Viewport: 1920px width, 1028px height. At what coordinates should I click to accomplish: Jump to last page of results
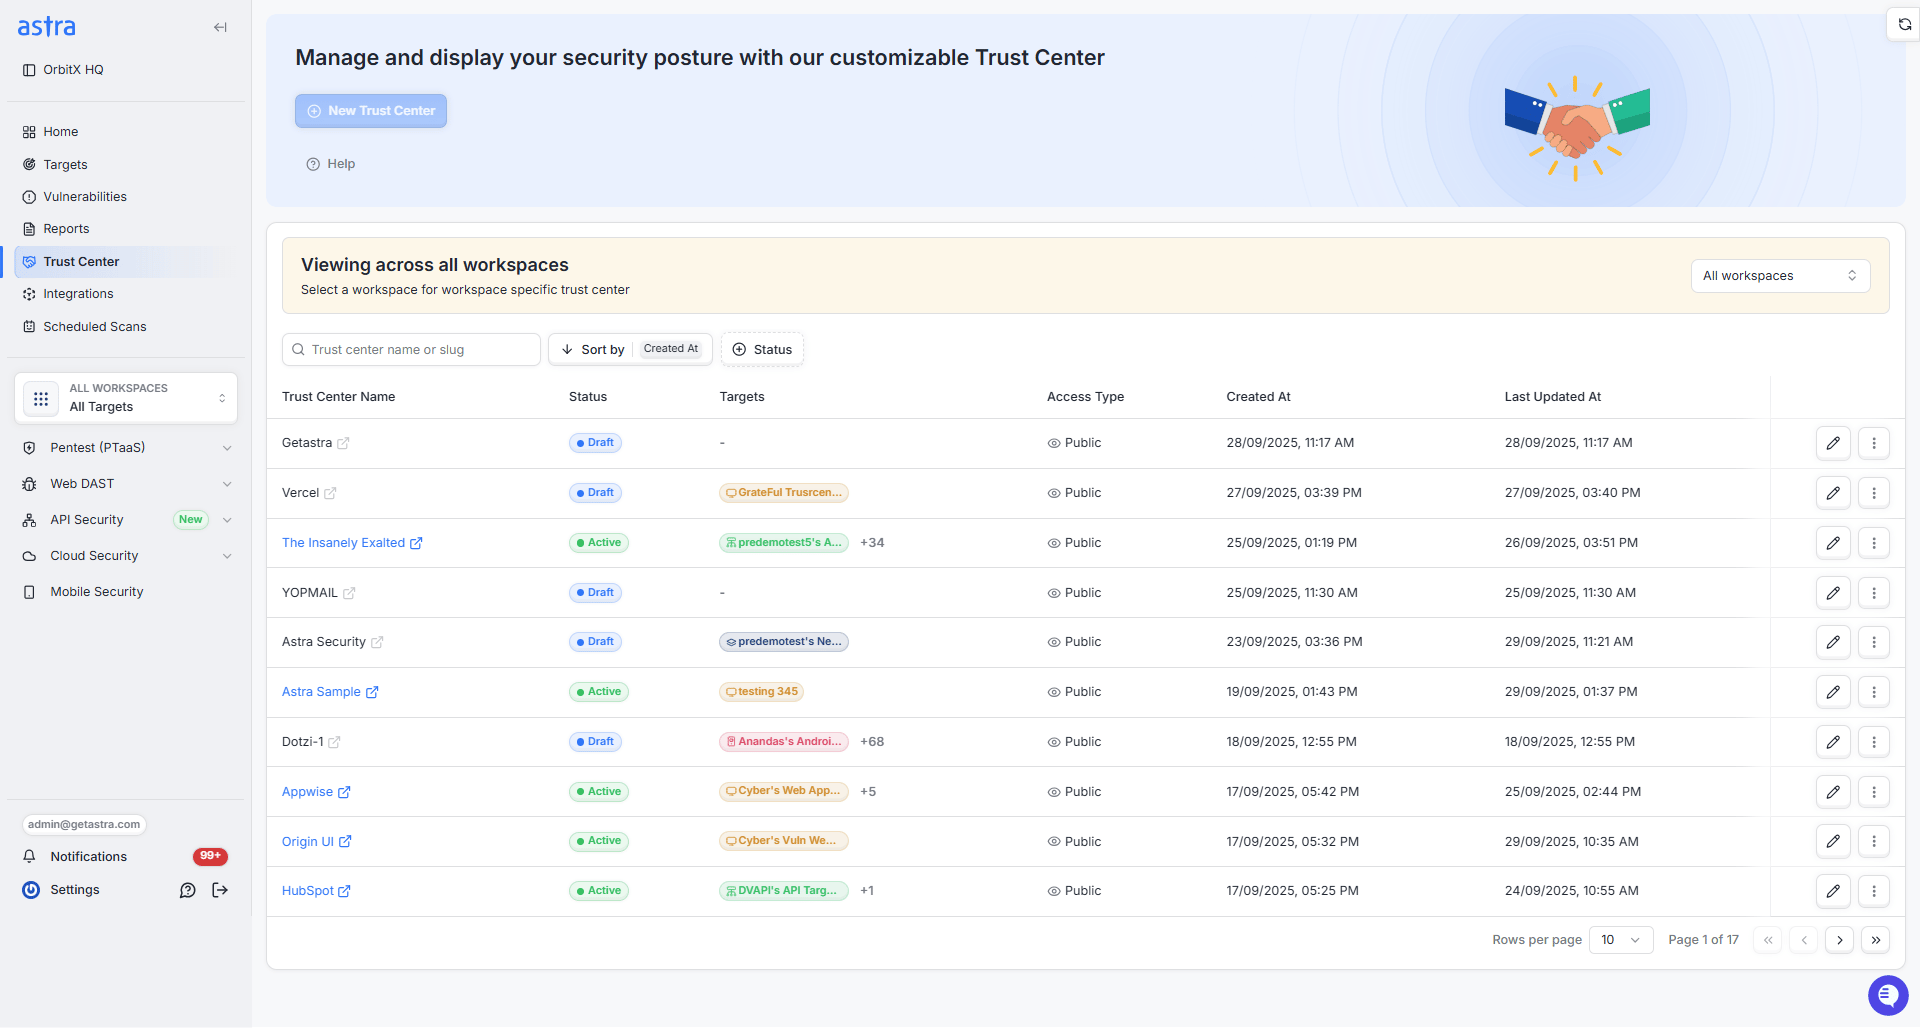click(x=1875, y=940)
